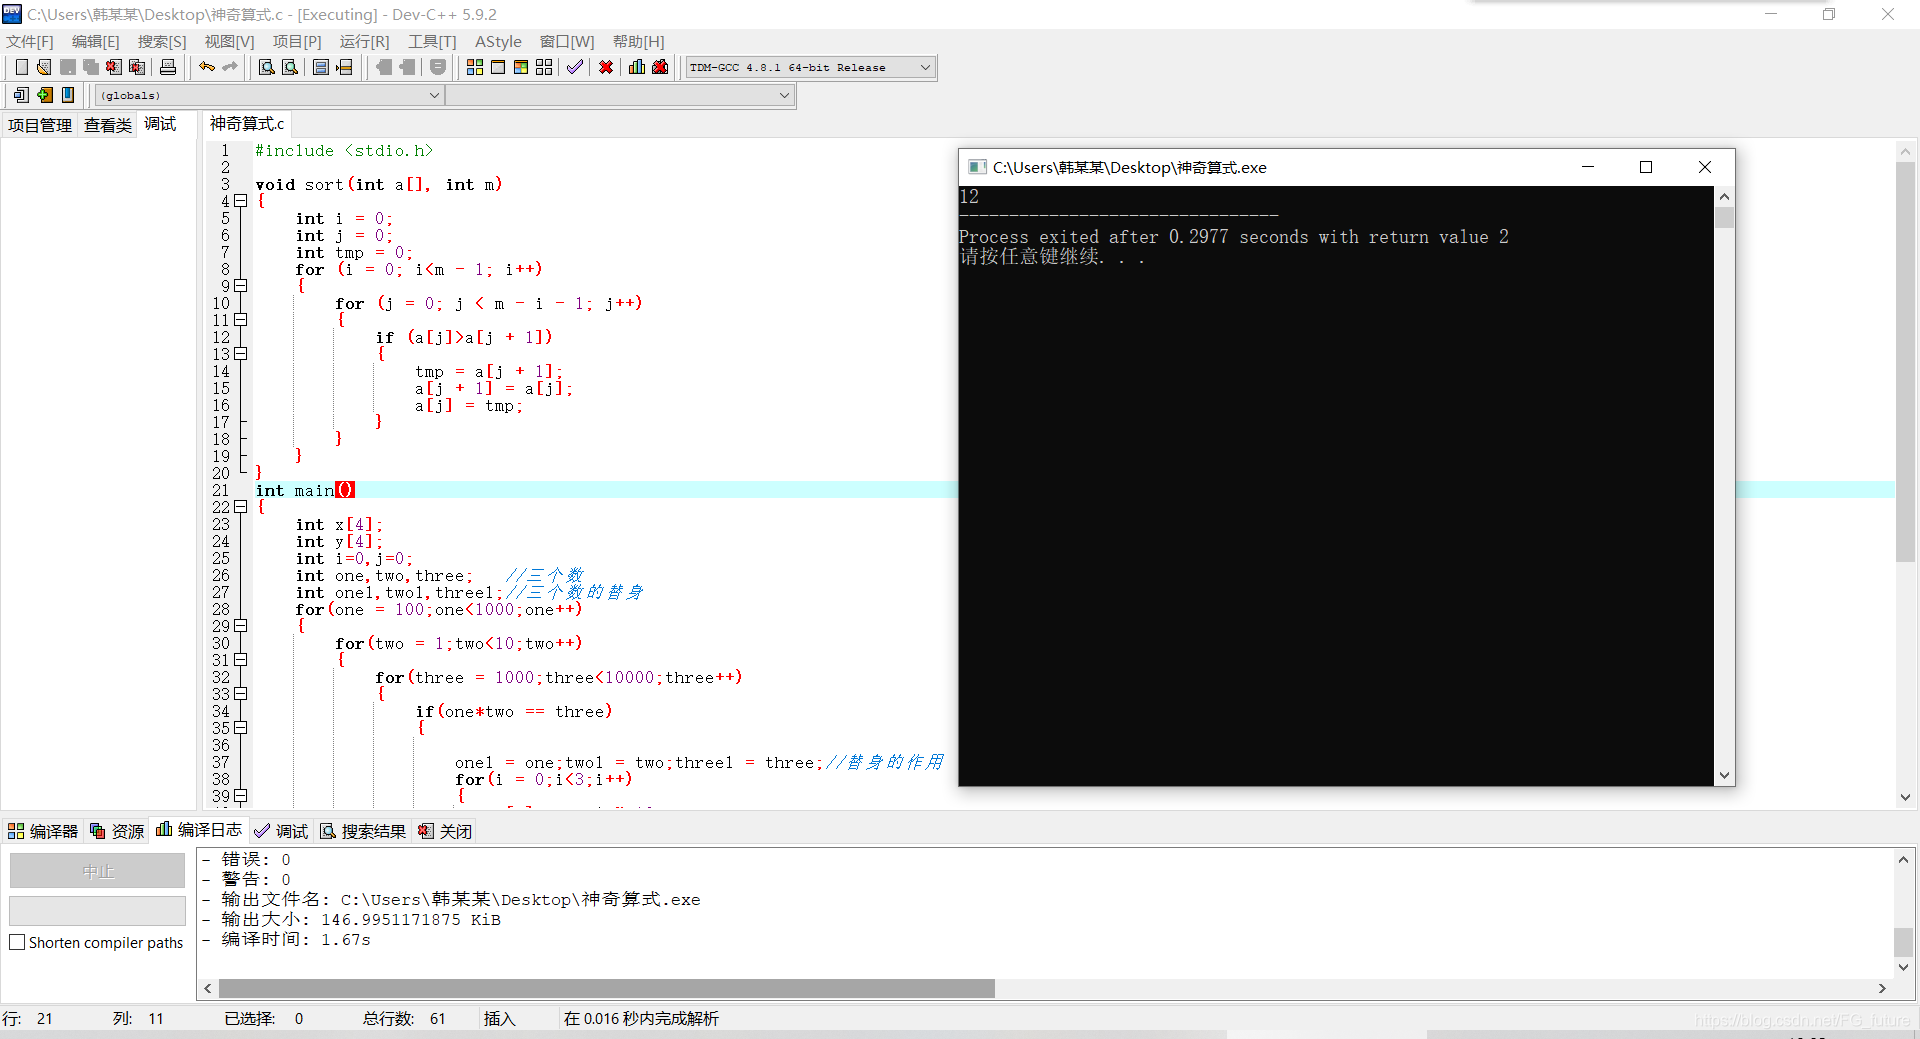The width and height of the screenshot is (1920, 1039).
Task: Click the console window vertical scrollbar thumb
Action: [x=1724, y=218]
